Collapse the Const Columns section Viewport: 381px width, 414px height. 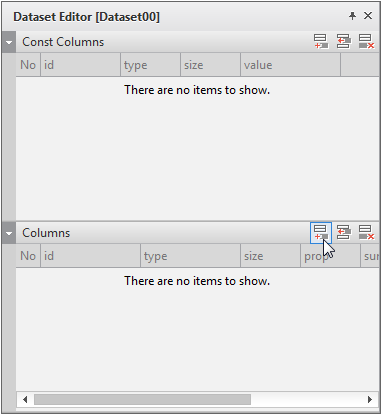(x=9, y=42)
